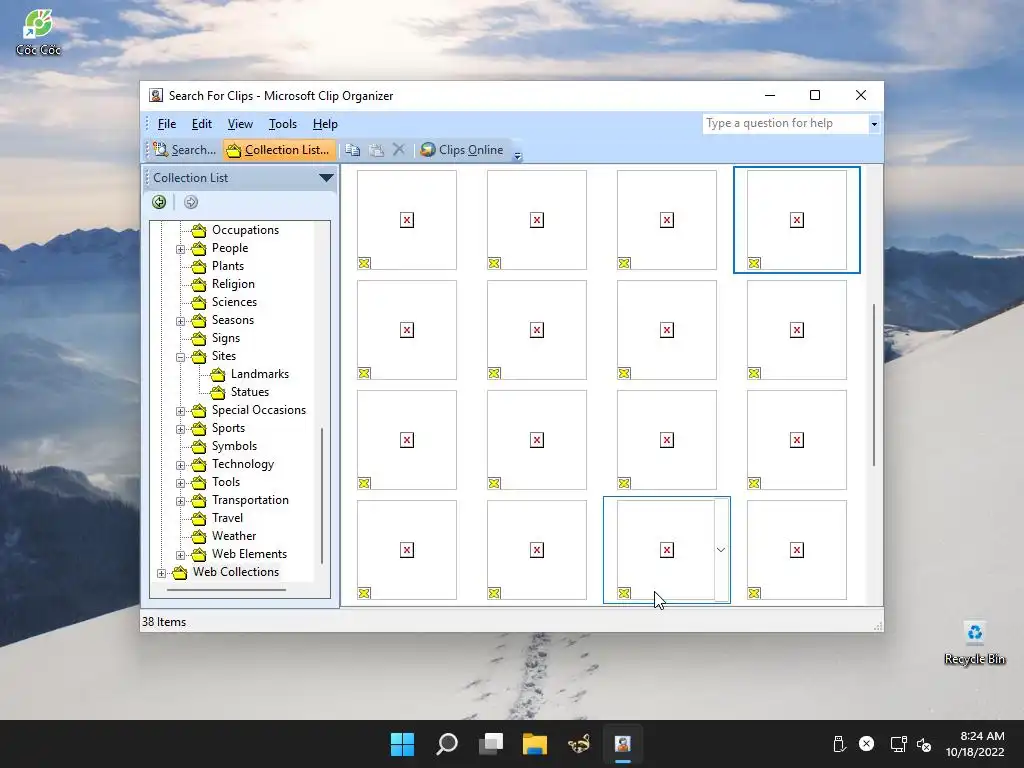This screenshot has width=1024, height=768.
Task: Select the Plants folder icon
Action: click(x=199, y=266)
